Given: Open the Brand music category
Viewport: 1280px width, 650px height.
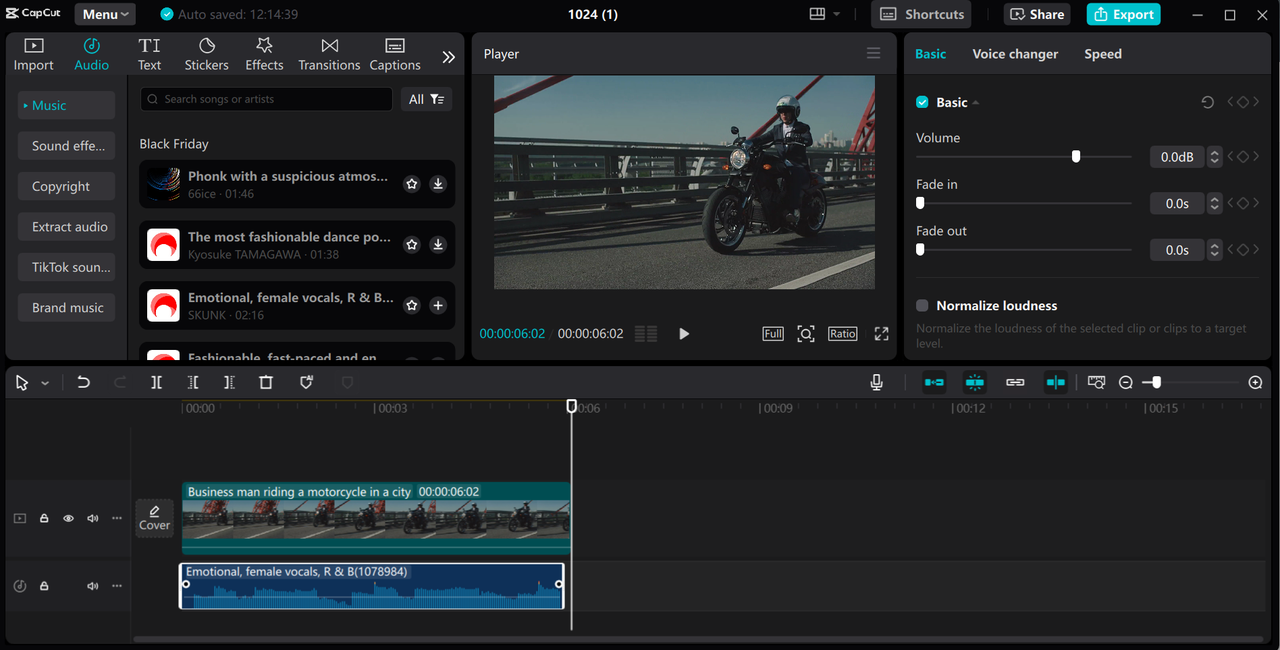Looking at the screenshot, I should [x=67, y=308].
